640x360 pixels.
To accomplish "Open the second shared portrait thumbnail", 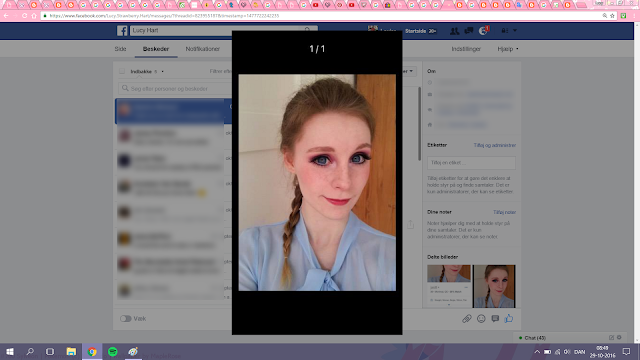I will (494, 286).
